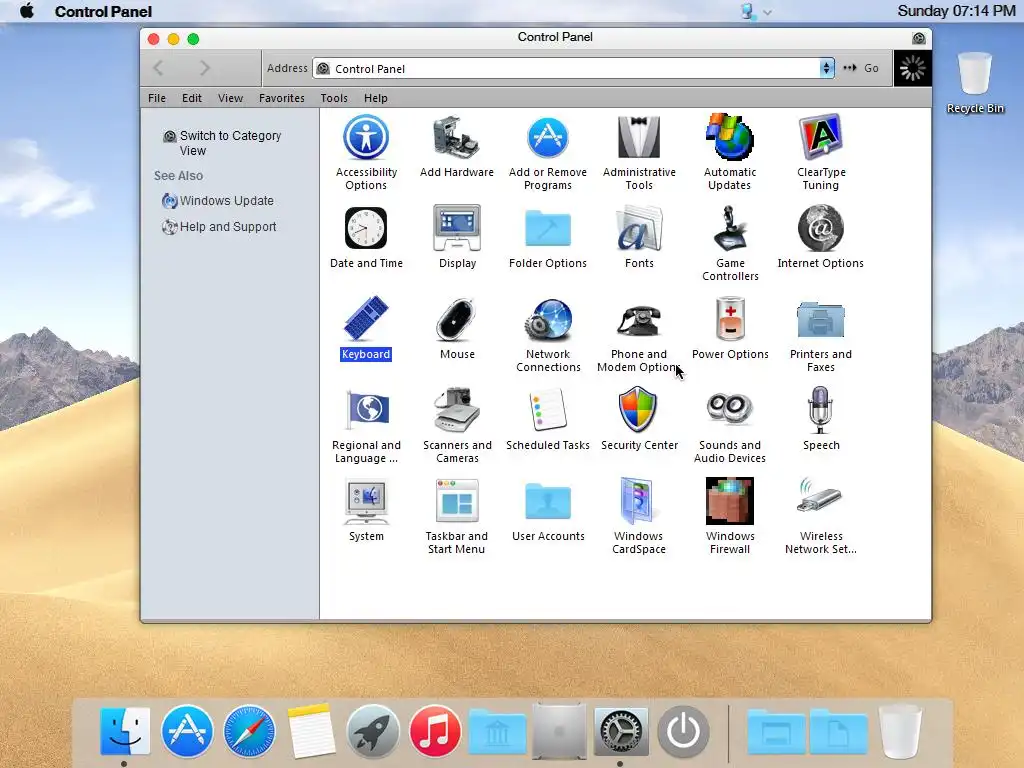The image size is (1024, 768).
Task: Click Switch to Category View link
Action: pos(230,143)
